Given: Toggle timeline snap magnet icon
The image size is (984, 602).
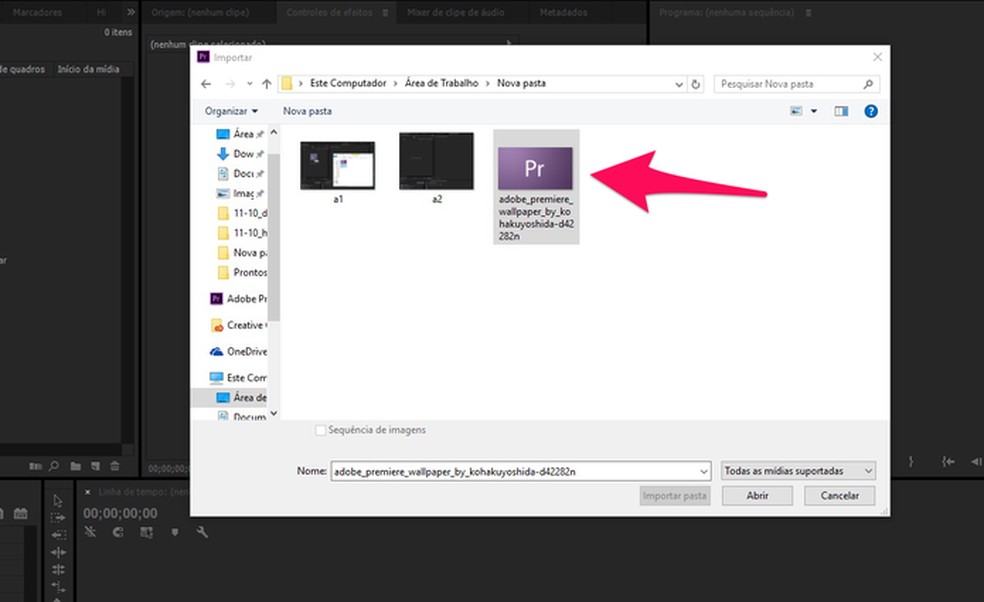Looking at the screenshot, I should tap(117, 532).
